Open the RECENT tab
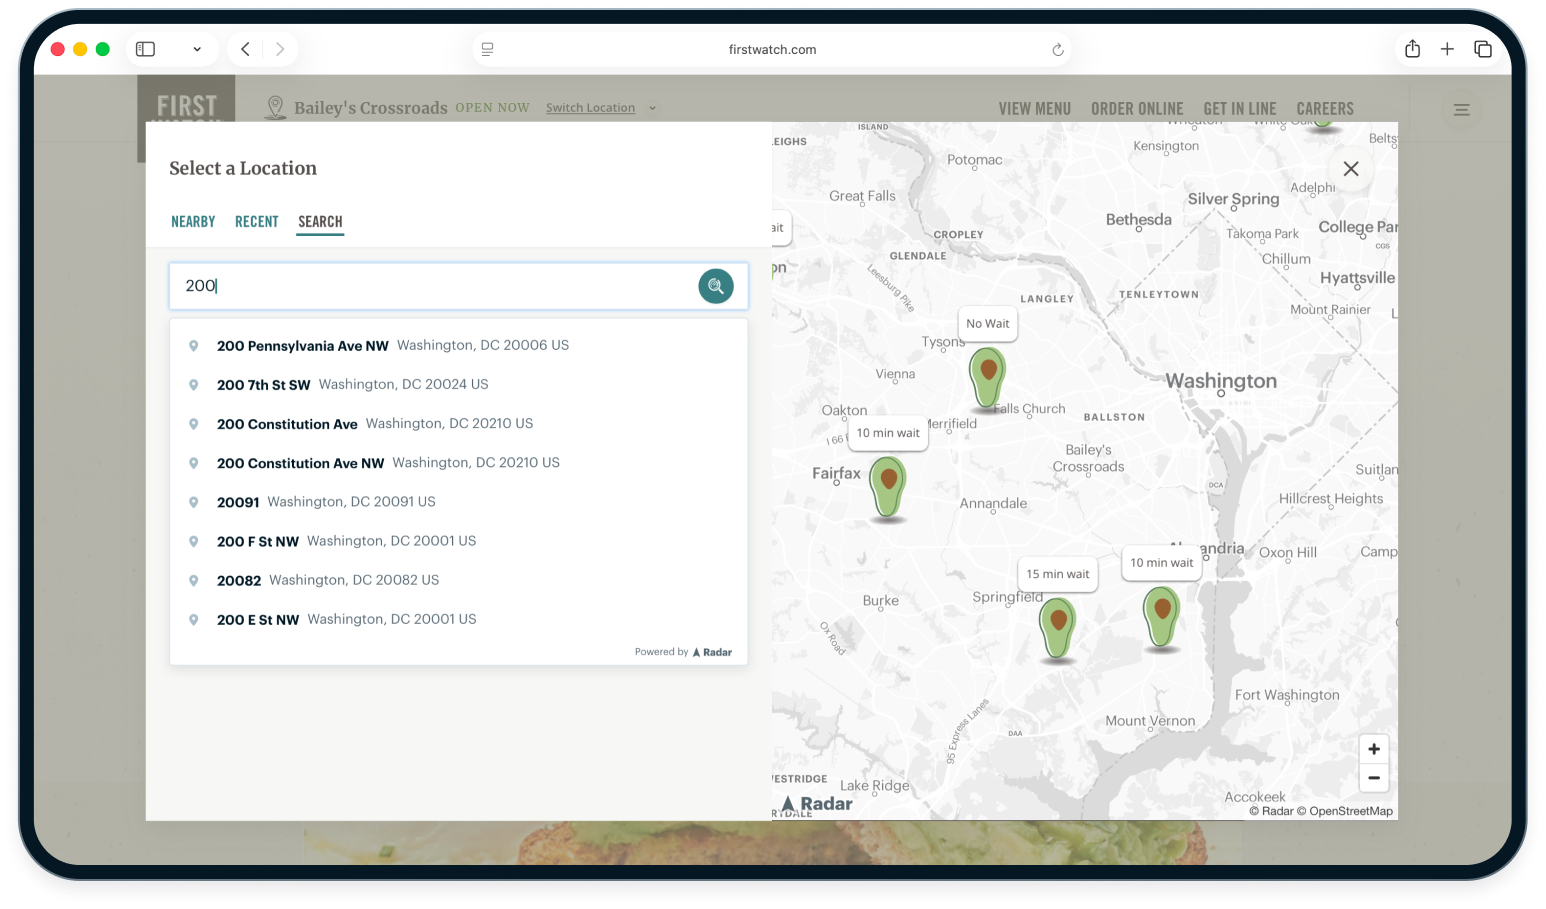This screenshot has width=1546, height=909. click(256, 221)
